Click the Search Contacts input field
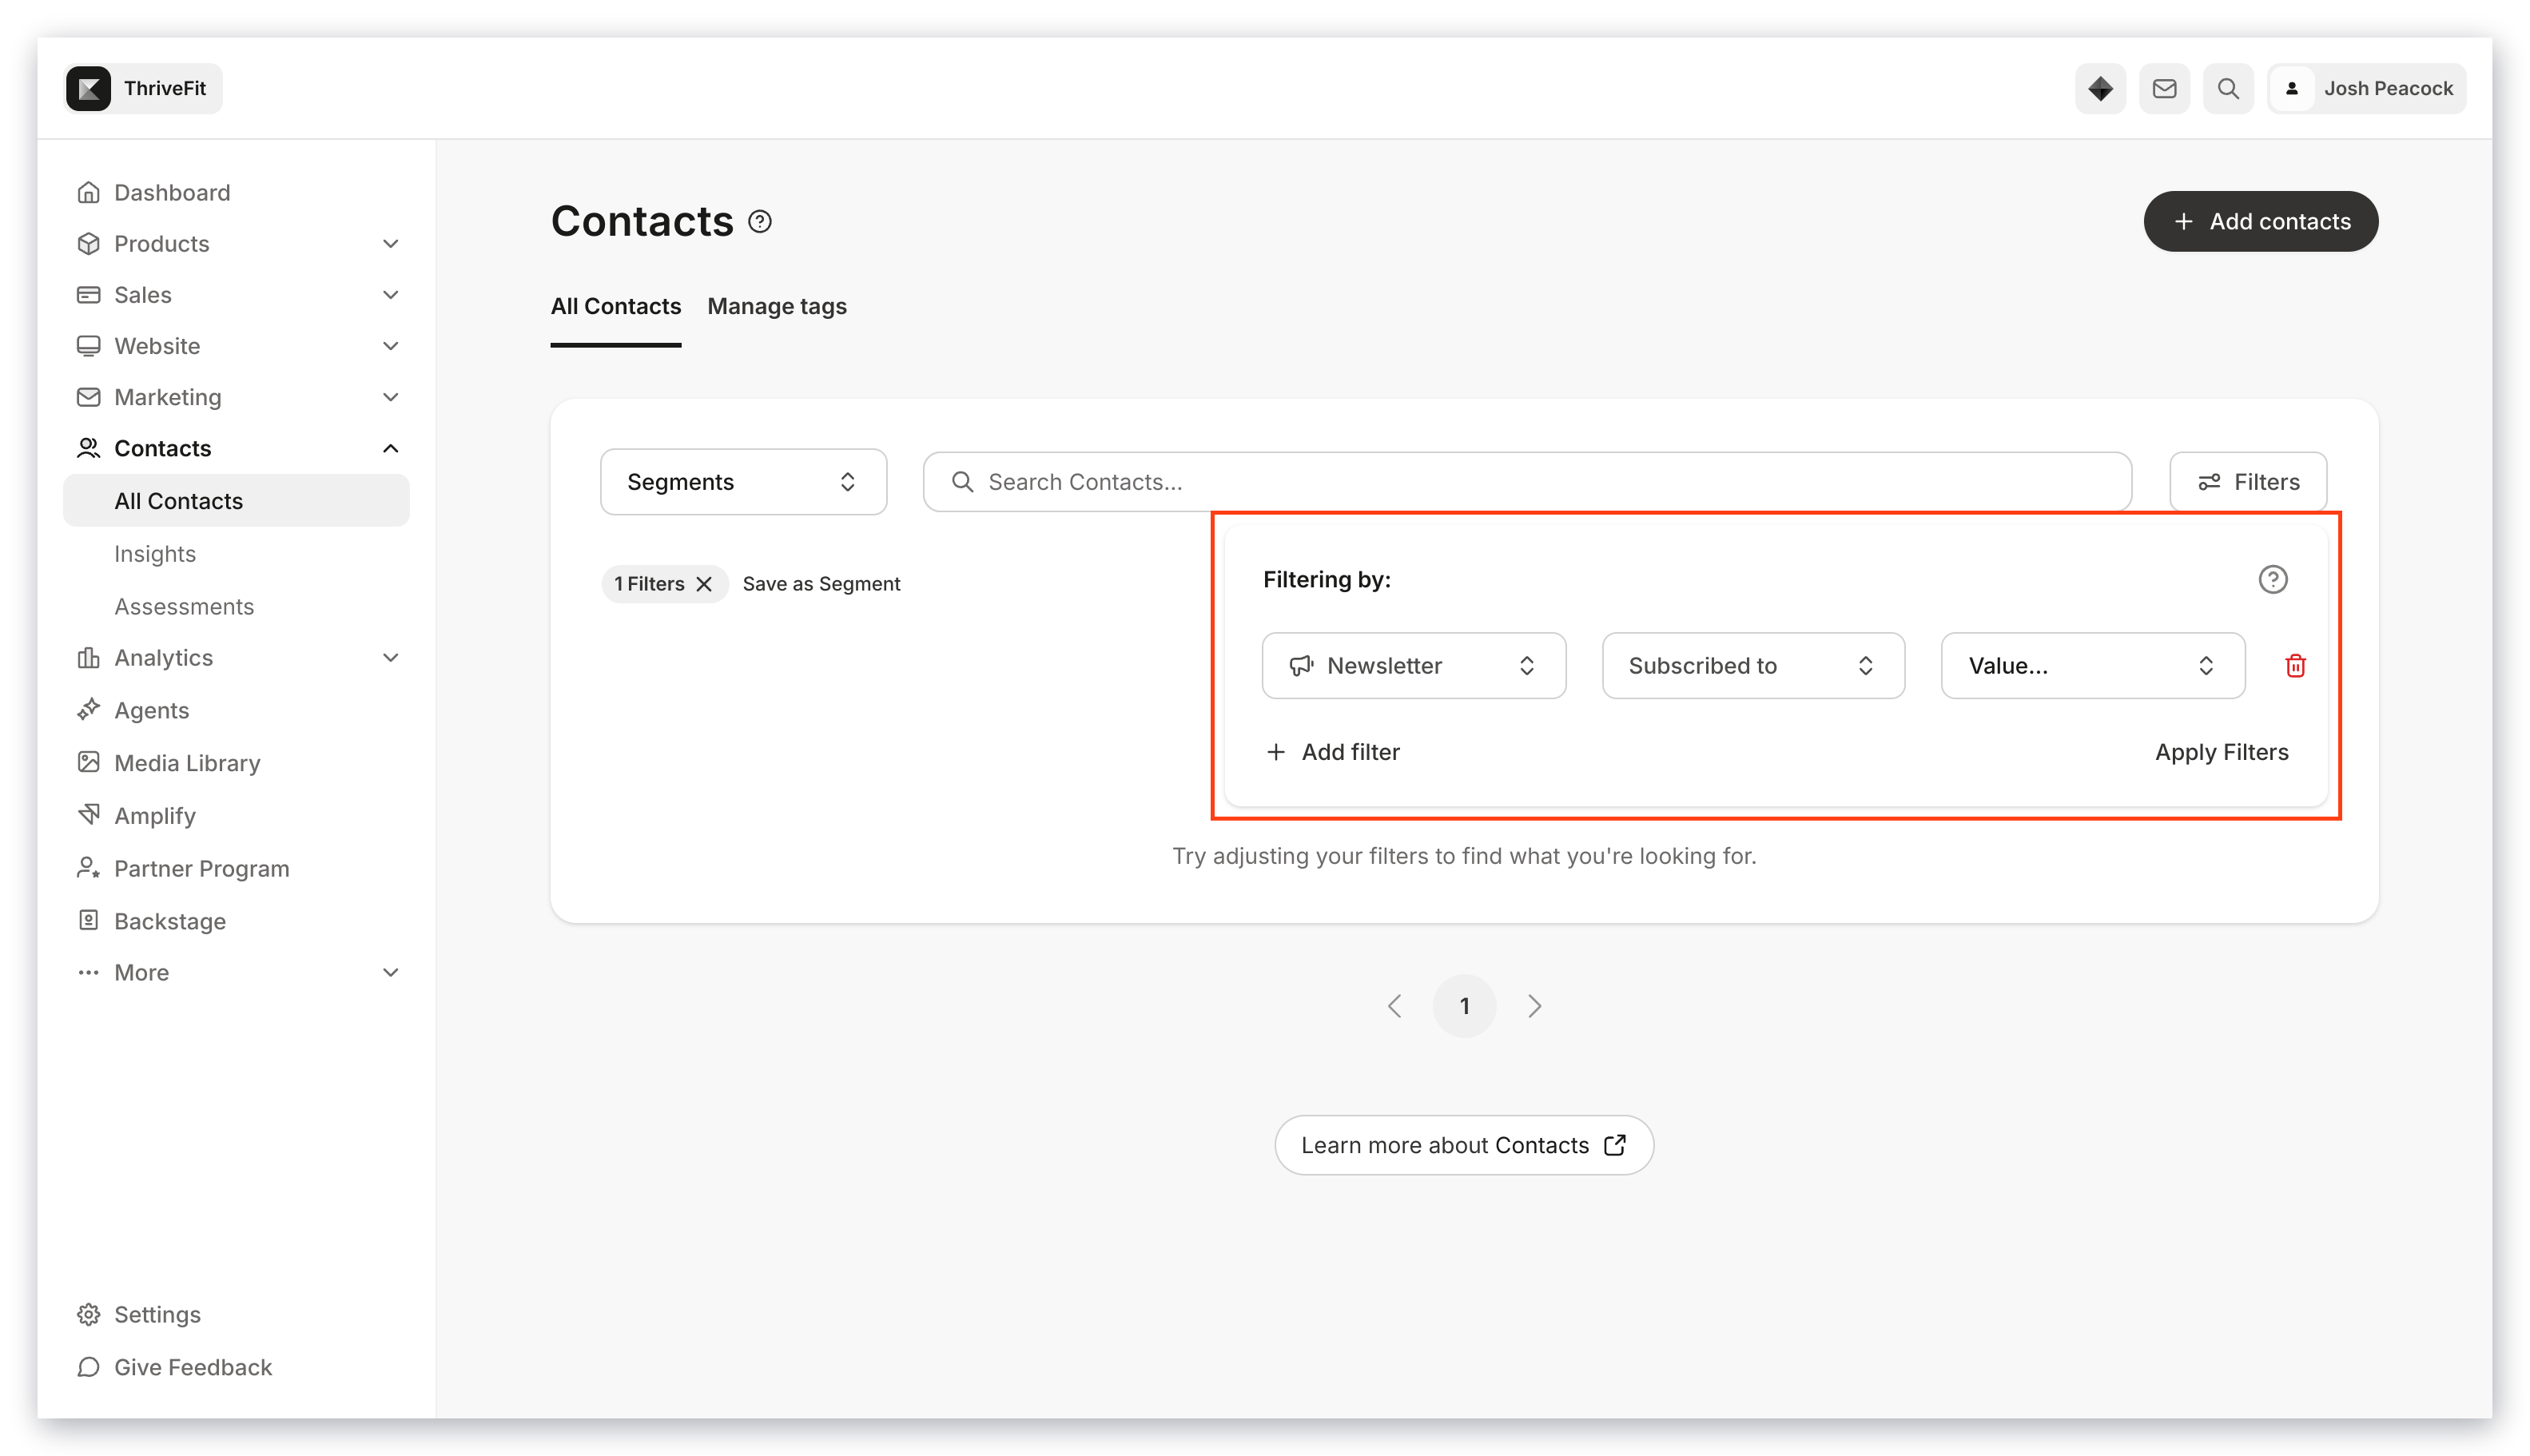 (x=1527, y=481)
